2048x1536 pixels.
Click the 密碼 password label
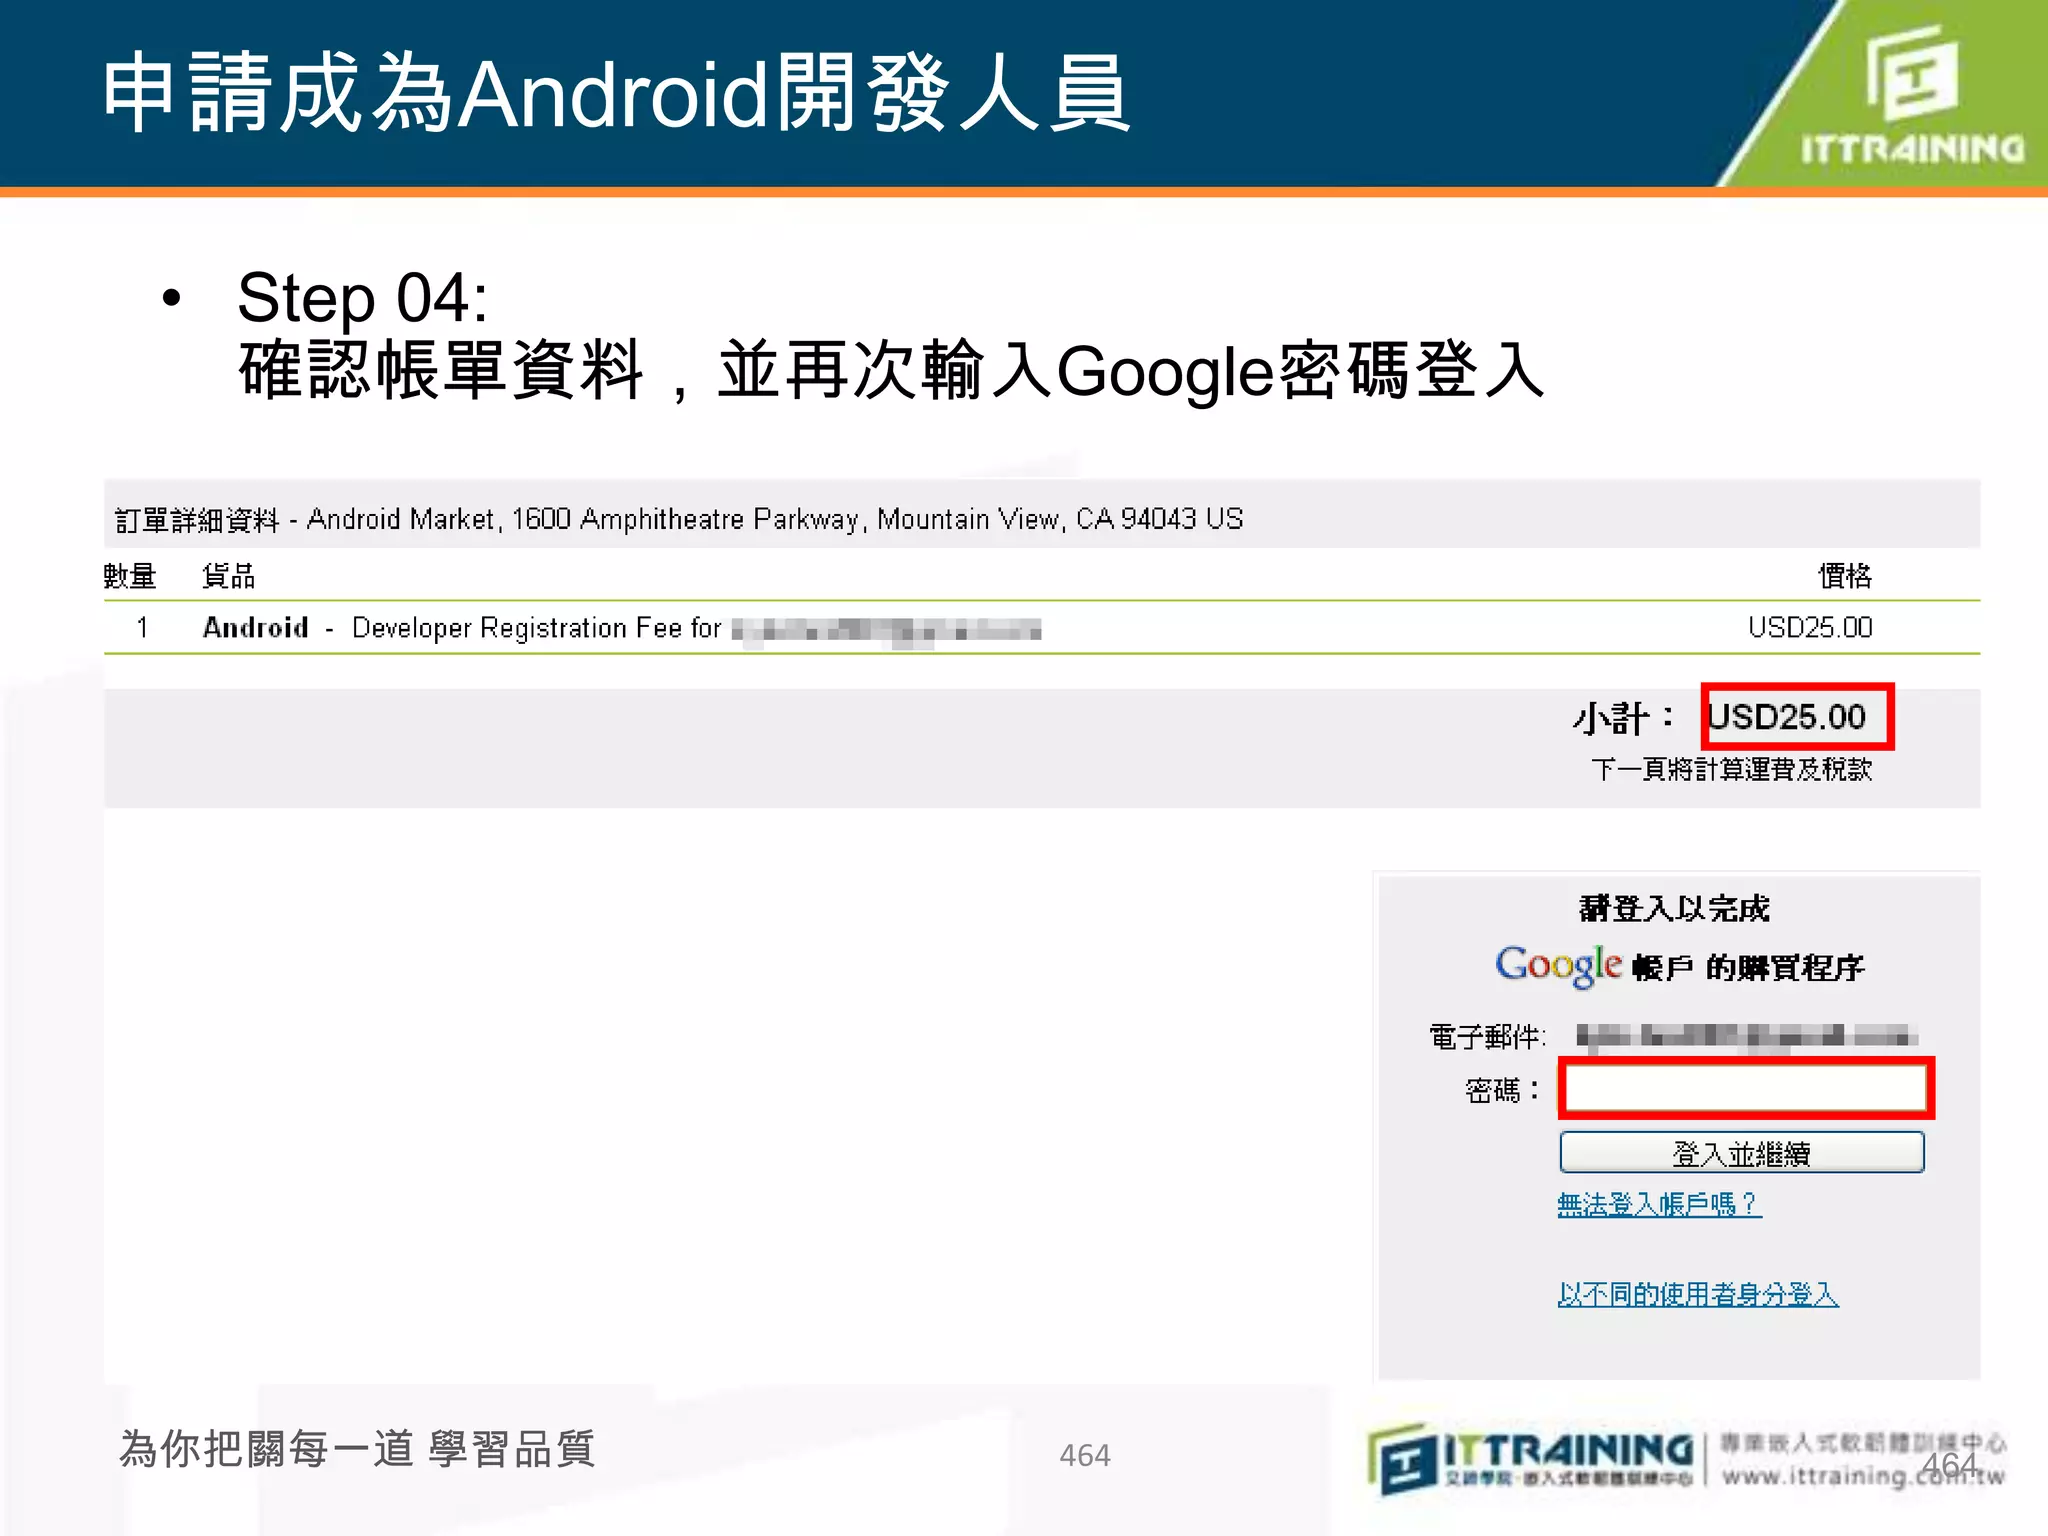coord(1502,1090)
